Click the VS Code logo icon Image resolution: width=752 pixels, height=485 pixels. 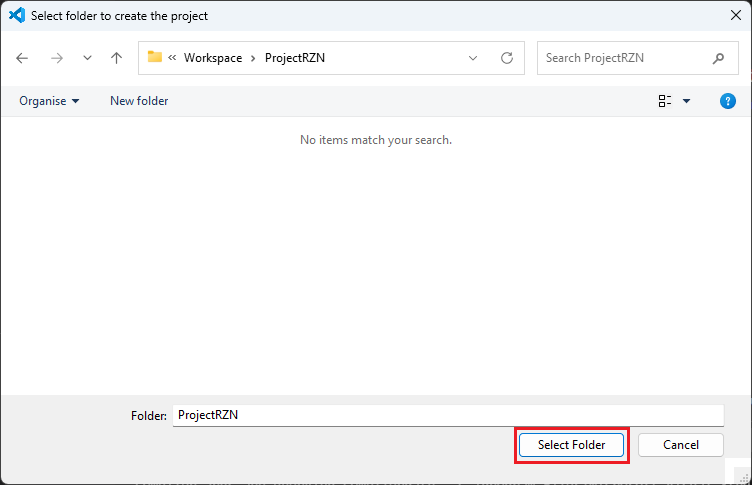[x=17, y=15]
